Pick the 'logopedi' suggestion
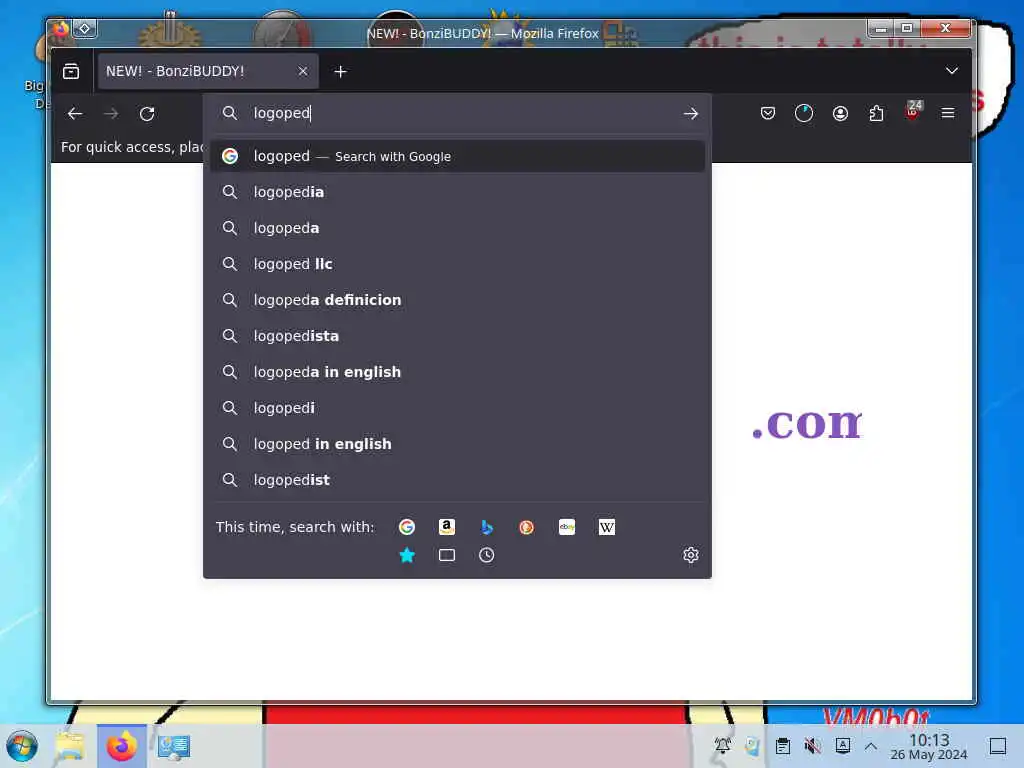Image resolution: width=1024 pixels, height=768 pixels. pos(457,408)
